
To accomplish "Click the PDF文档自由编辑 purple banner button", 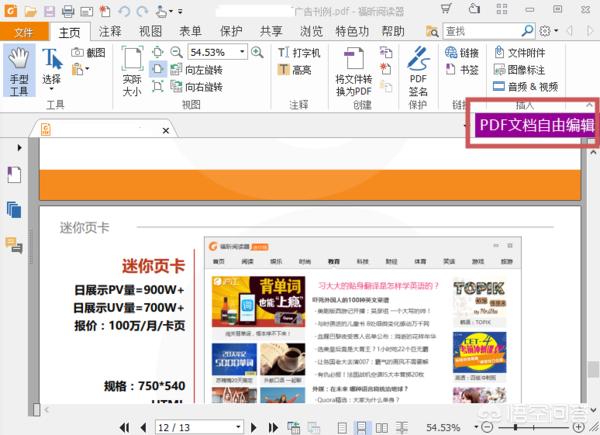I will pyautogui.click(x=535, y=125).
